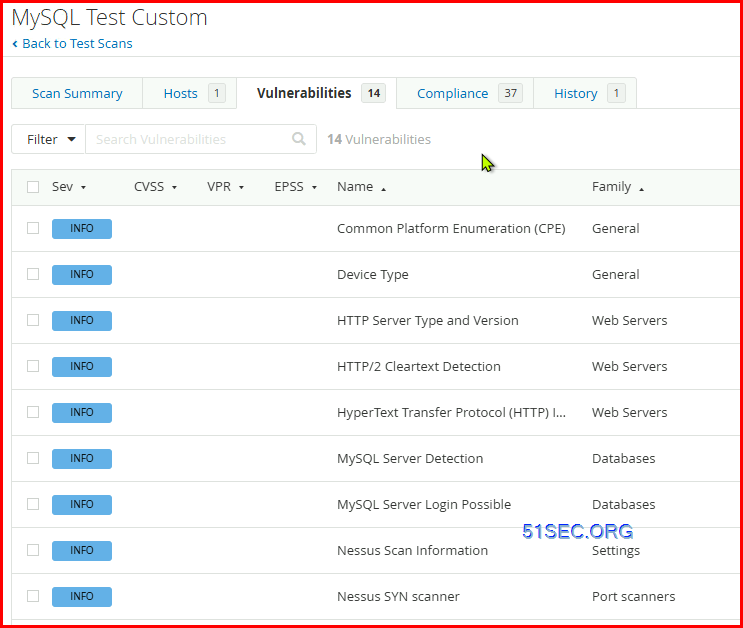743x628 pixels.
Task: Check the Nessus Scan Information checkbox
Action: coord(33,550)
